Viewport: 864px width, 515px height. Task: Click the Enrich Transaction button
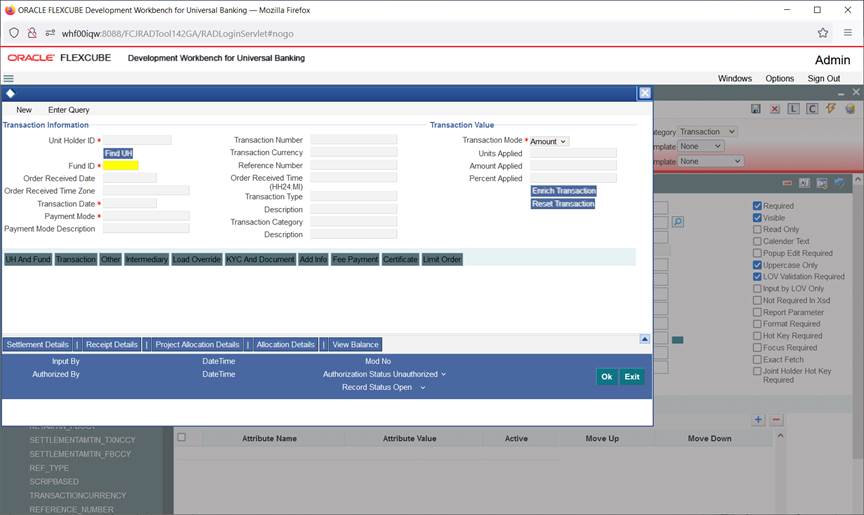564,191
